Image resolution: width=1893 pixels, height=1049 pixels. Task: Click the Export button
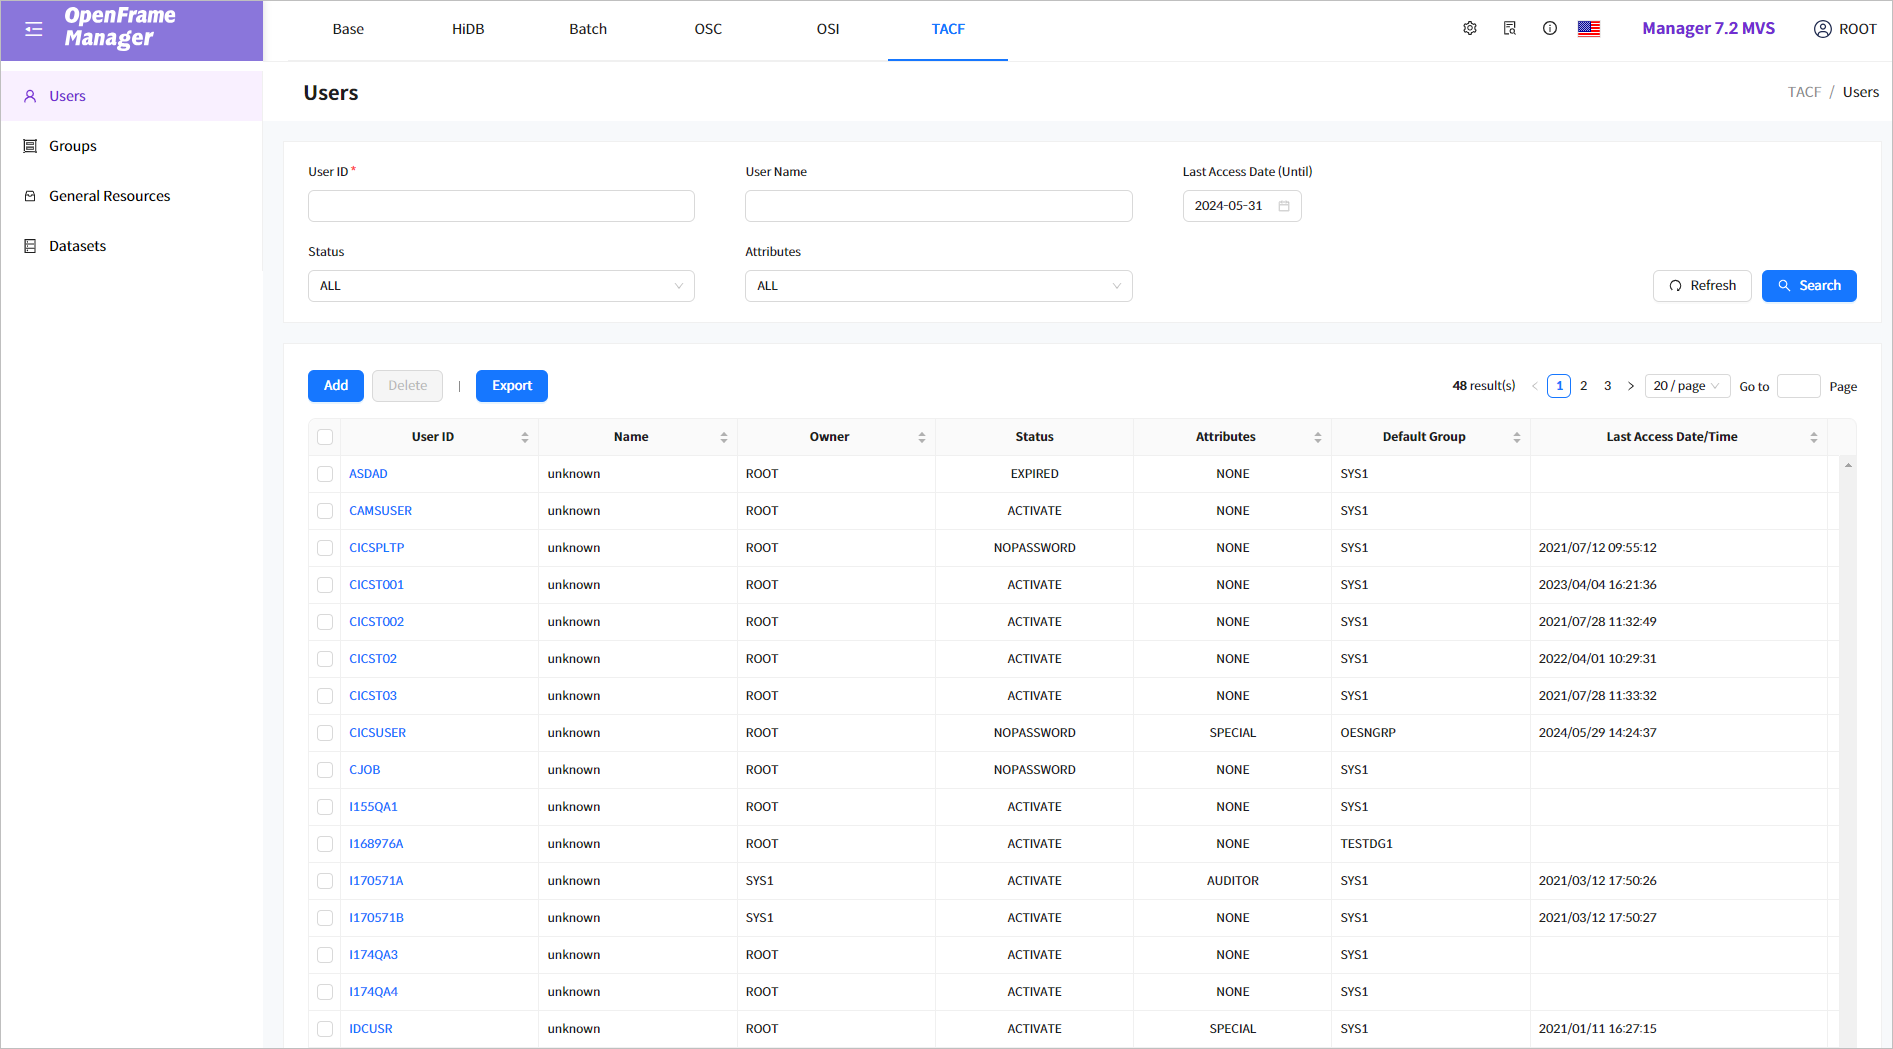click(511, 386)
